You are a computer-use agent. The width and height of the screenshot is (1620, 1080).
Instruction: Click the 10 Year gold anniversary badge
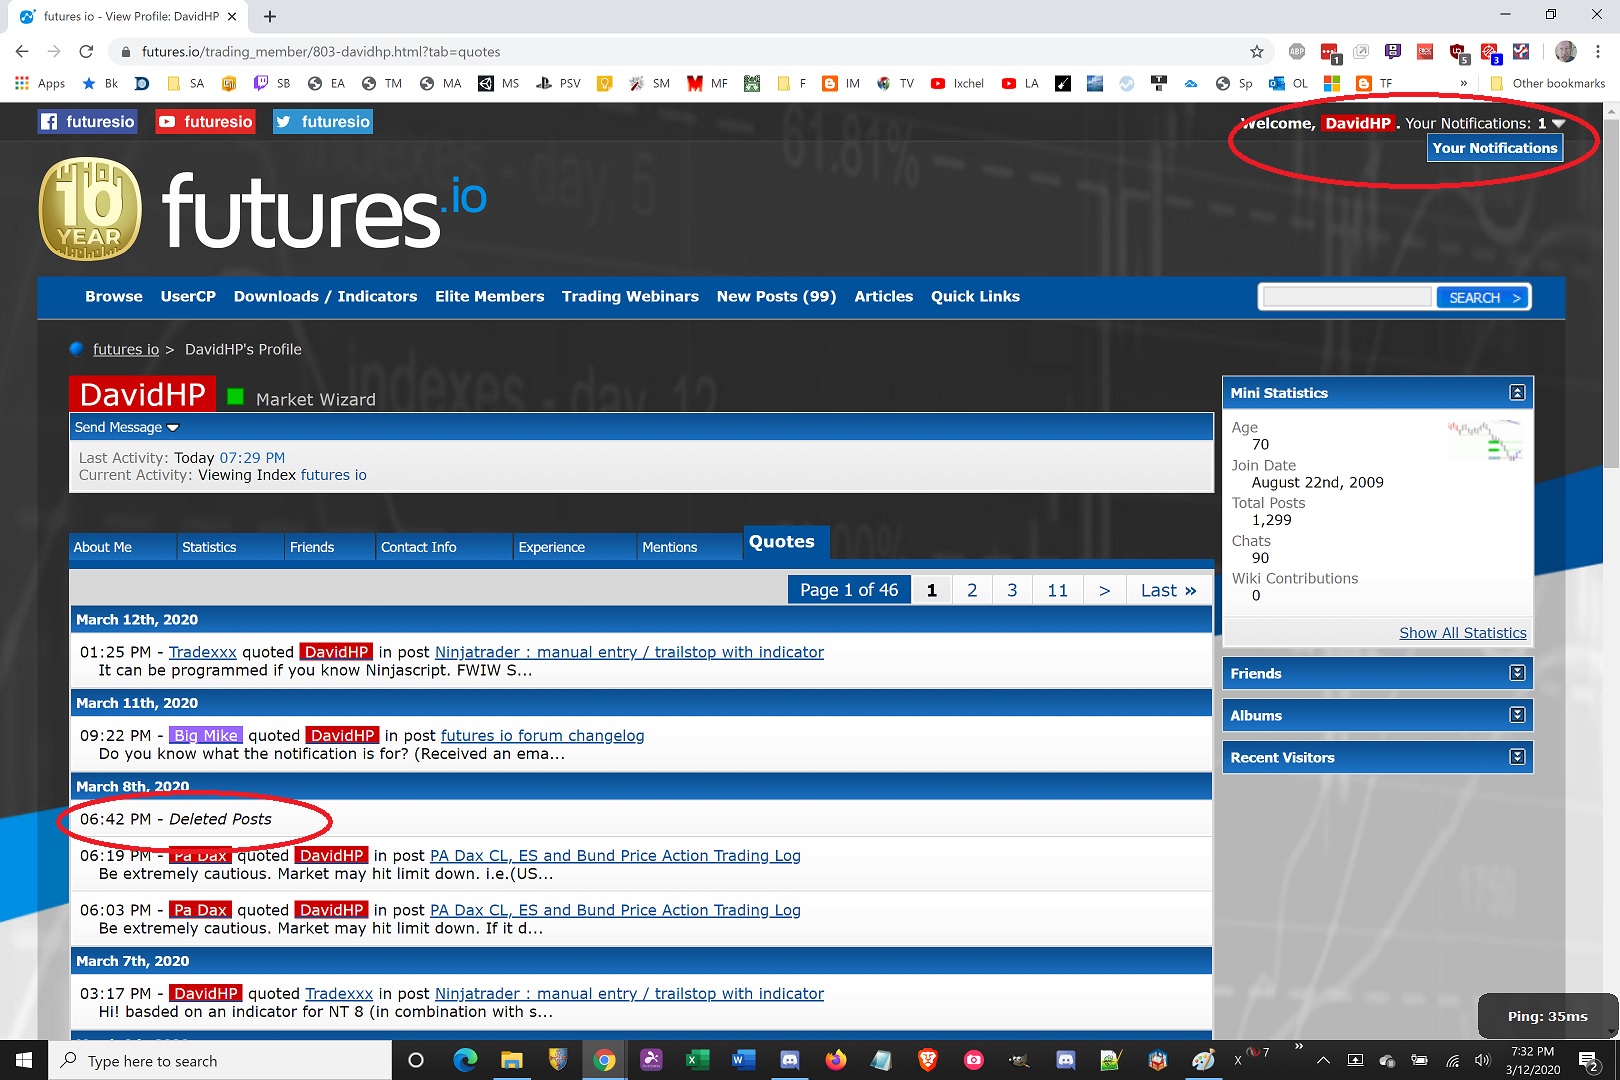(x=90, y=209)
